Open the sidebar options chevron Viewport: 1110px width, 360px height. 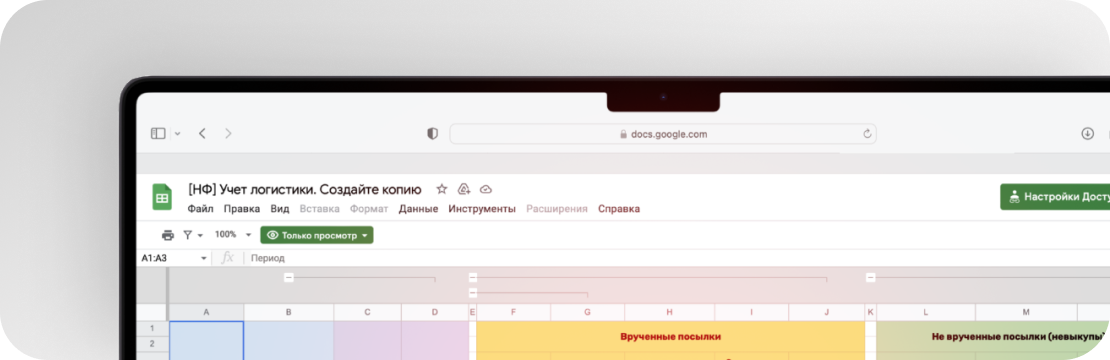tap(178, 134)
